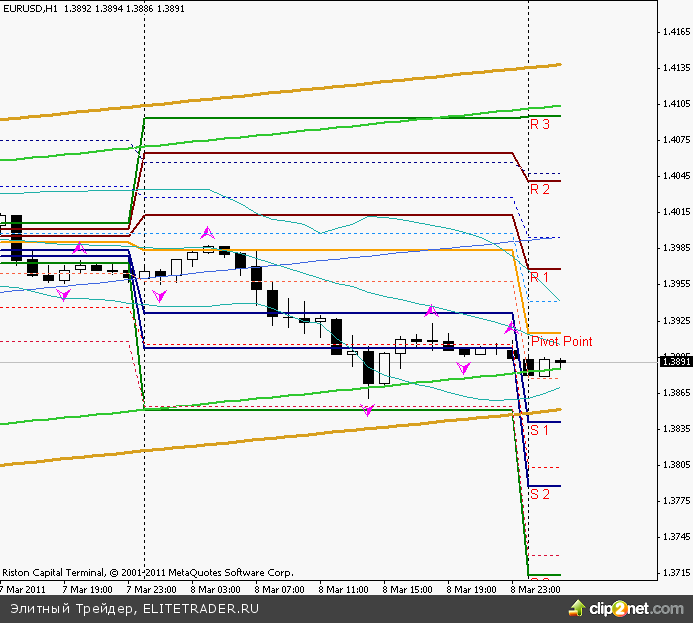The height and width of the screenshot is (623, 693).
Task: Open the ELITETRADER.RU link text
Action: (202, 607)
